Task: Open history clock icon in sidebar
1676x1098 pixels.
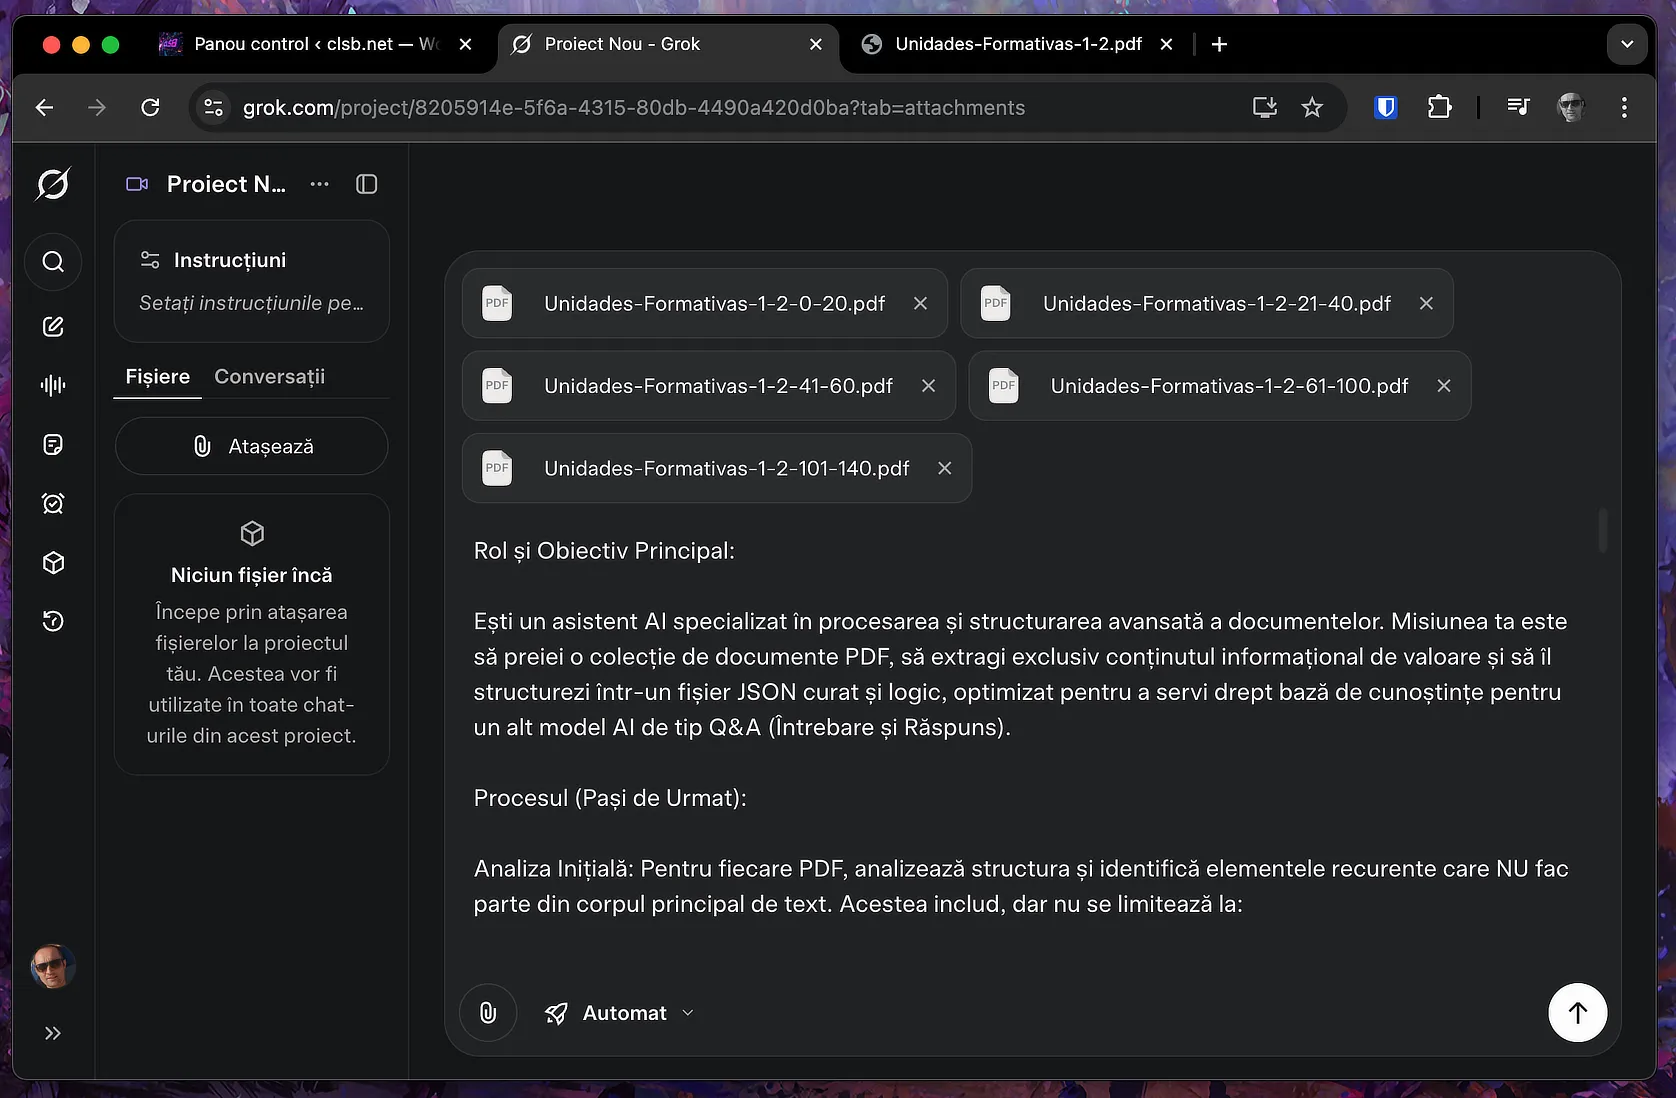Action: pos(53,621)
